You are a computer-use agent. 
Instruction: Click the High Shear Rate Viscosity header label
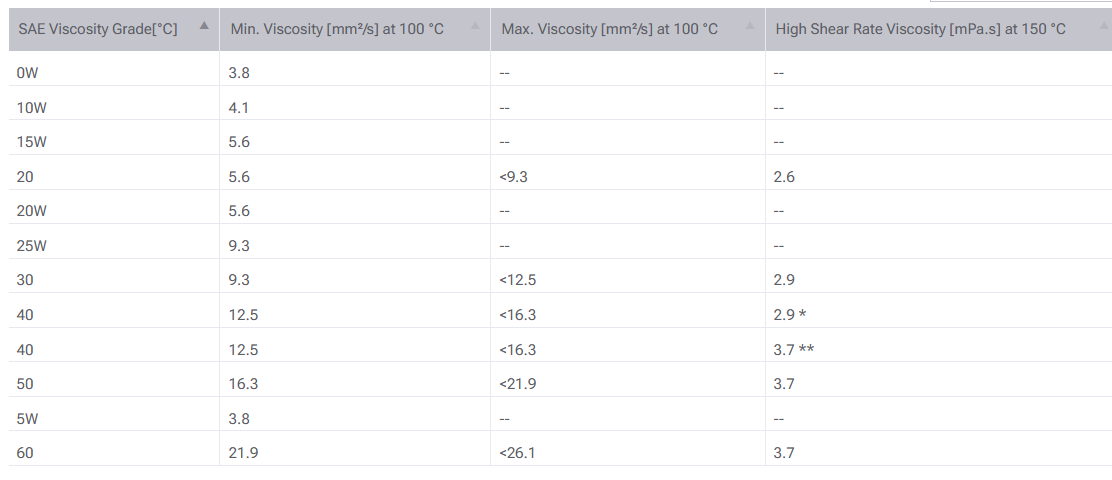click(x=920, y=29)
